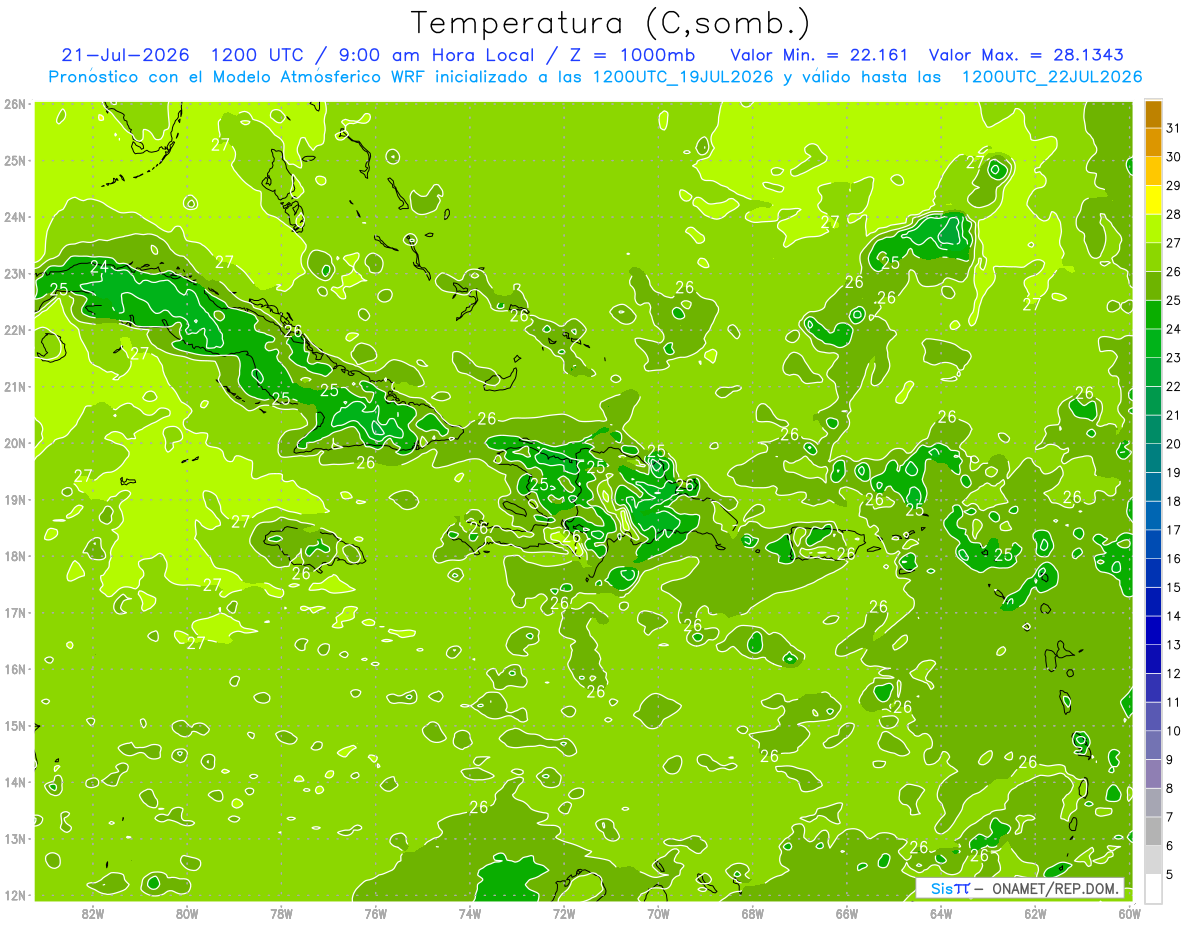The height and width of the screenshot is (927, 1200).
Task: Click the '24N' latitude label
Action: [x=15, y=217]
